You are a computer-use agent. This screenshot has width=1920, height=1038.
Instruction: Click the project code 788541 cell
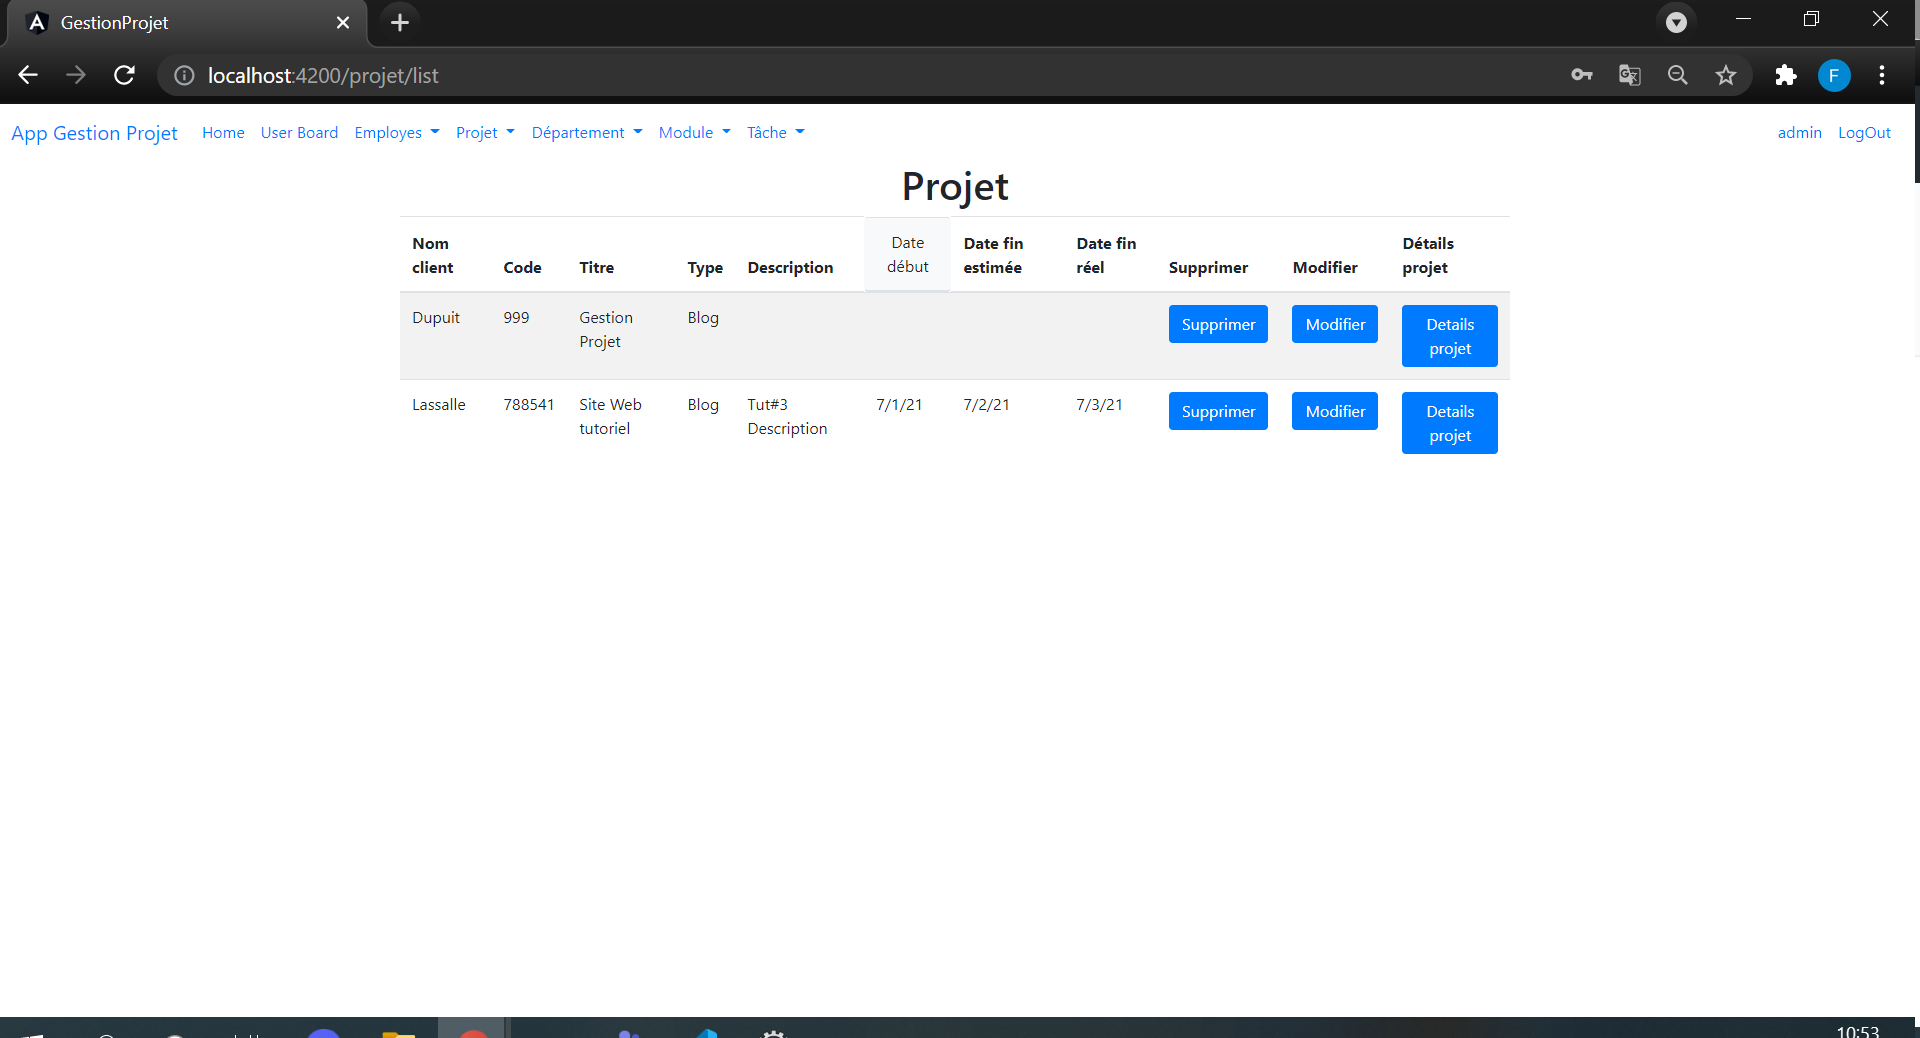click(x=528, y=404)
